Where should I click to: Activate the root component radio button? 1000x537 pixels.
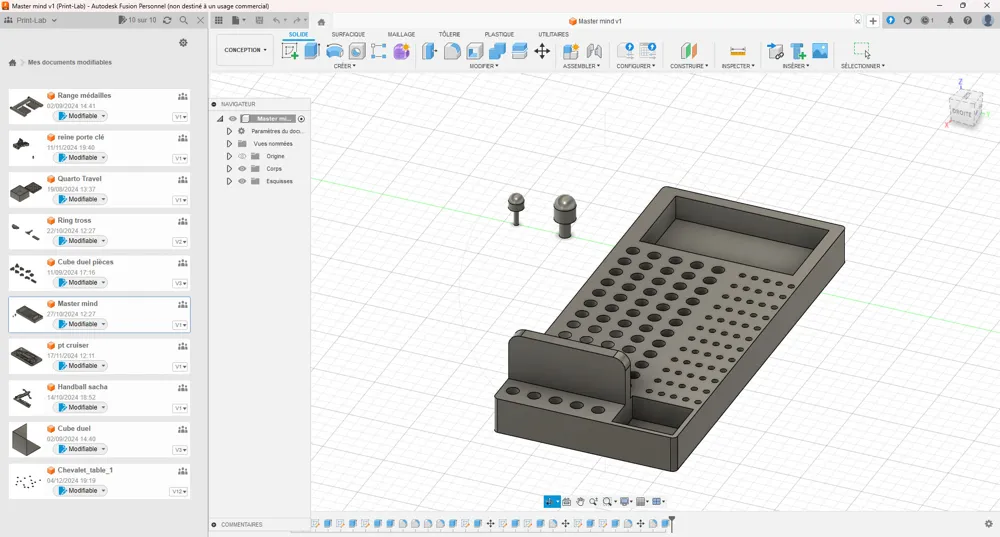[x=301, y=119]
